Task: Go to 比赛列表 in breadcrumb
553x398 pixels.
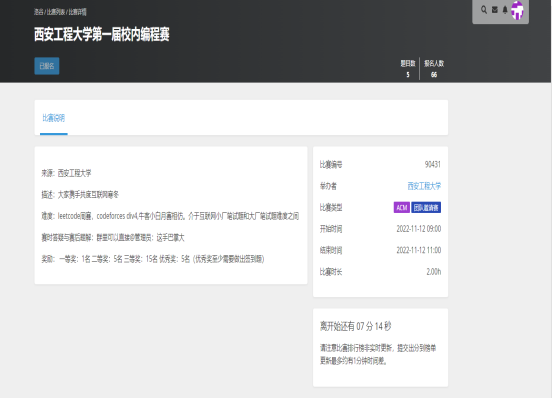Action: coord(56,12)
